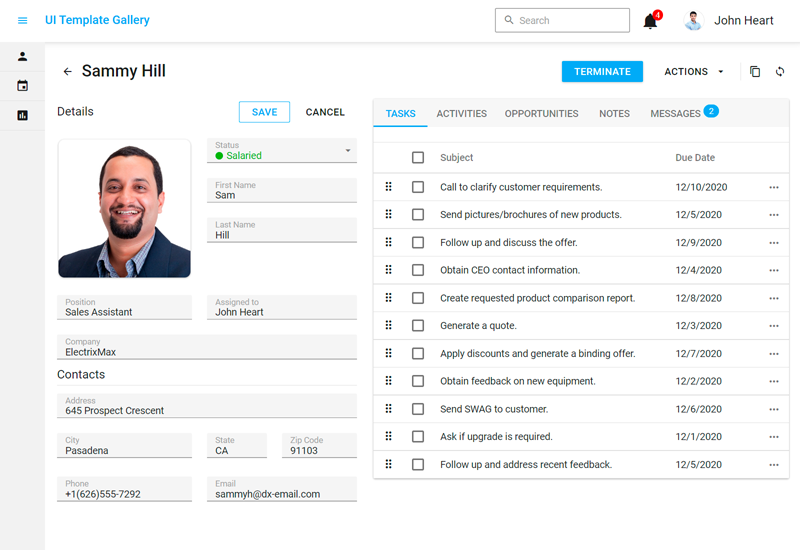Open the calendar icon in sidebar

pos(23,86)
